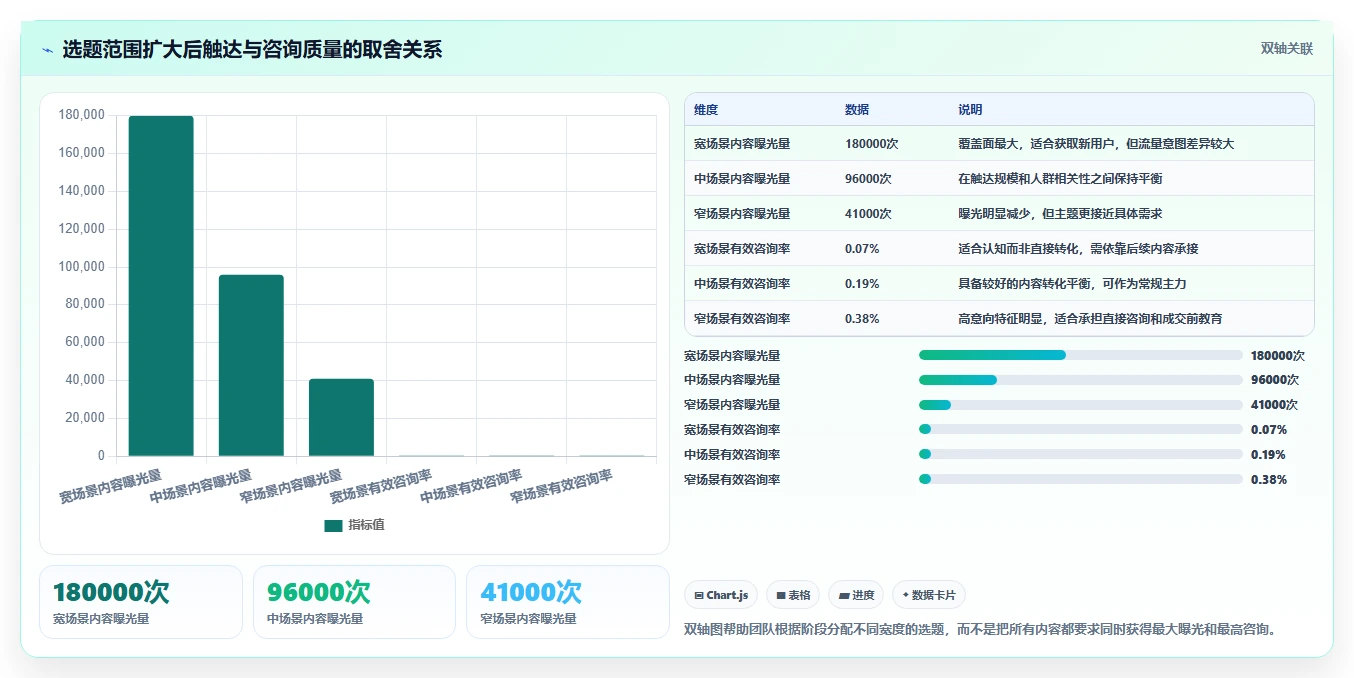Click the 宽场景有效咨询率 progress bar

pyautogui.click(x=1080, y=430)
